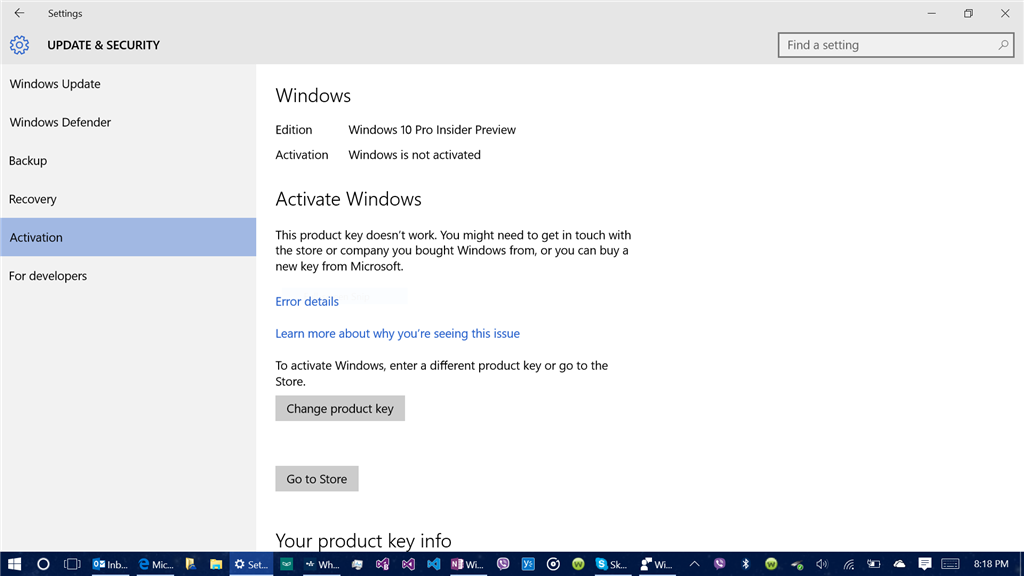
Task: Click the Activate Windows heading
Action: [x=348, y=199]
